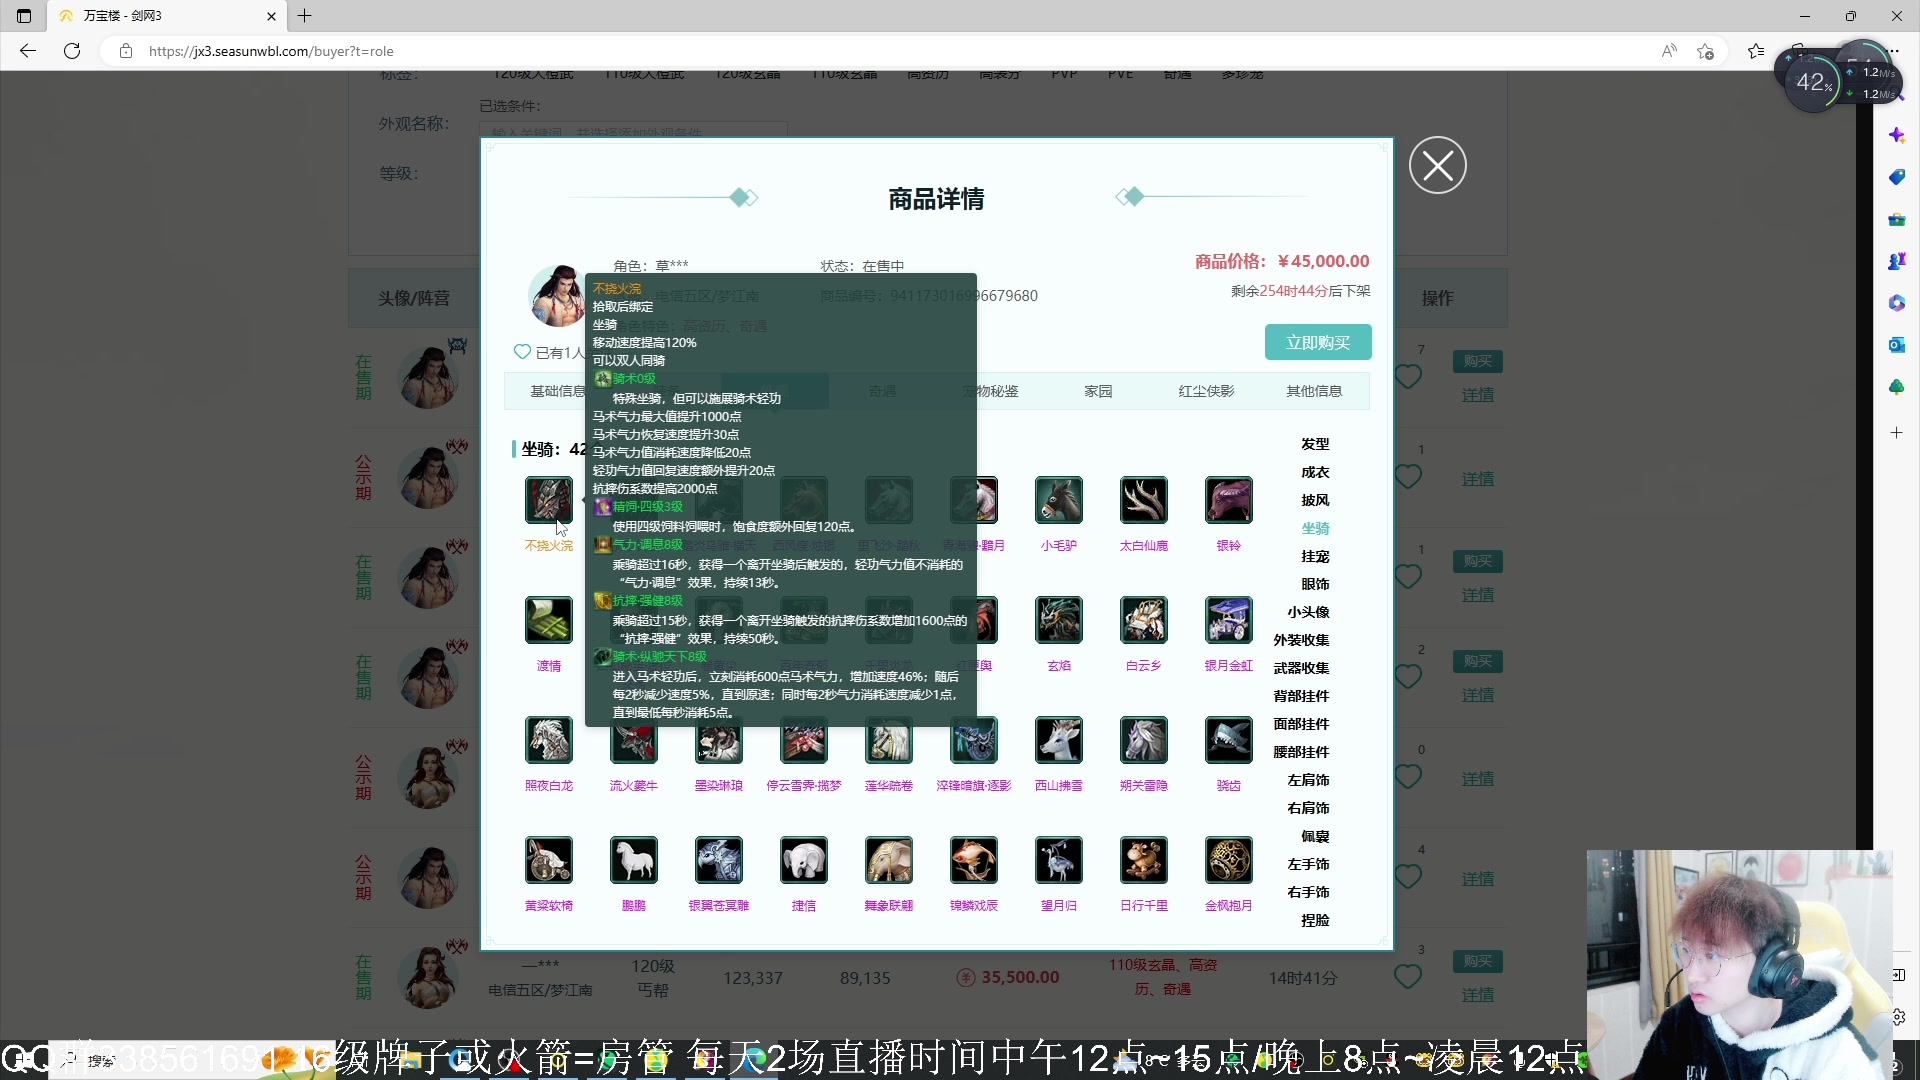Select the 不挠火浣 mount icon
This screenshot has height=1080, width=1920.
point(549,500)
